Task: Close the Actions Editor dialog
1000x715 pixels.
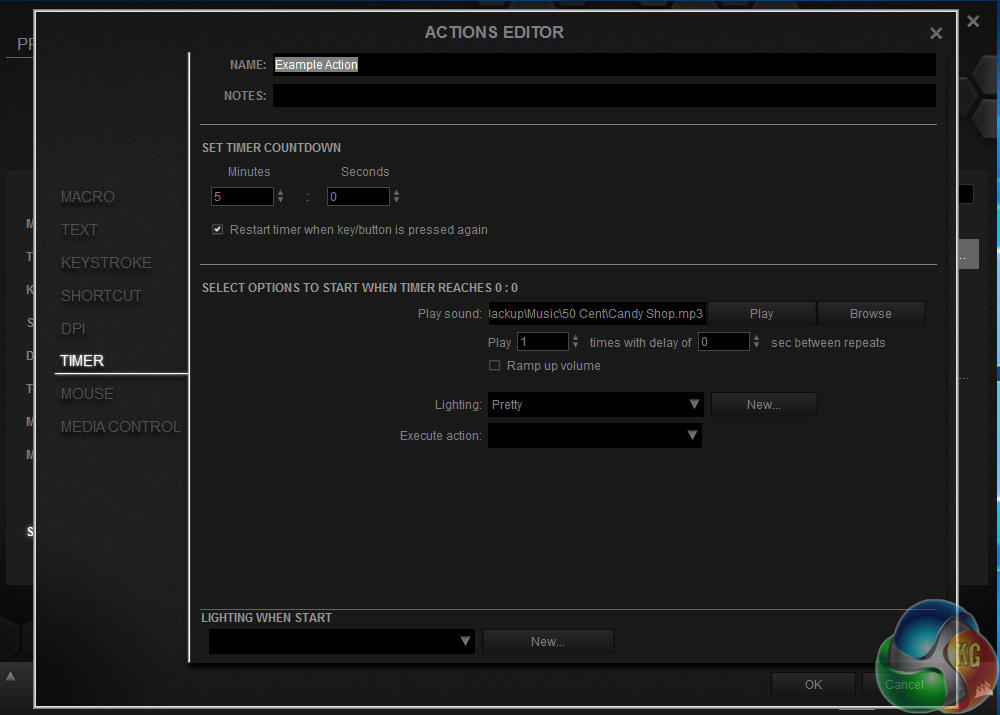Action: point(936,33)
